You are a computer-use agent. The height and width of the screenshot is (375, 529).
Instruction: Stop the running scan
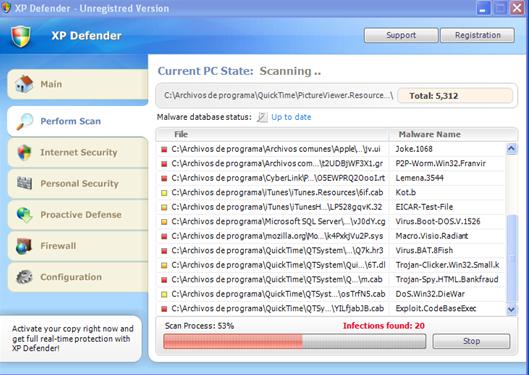pyautogui.click(x=471, y=341)
